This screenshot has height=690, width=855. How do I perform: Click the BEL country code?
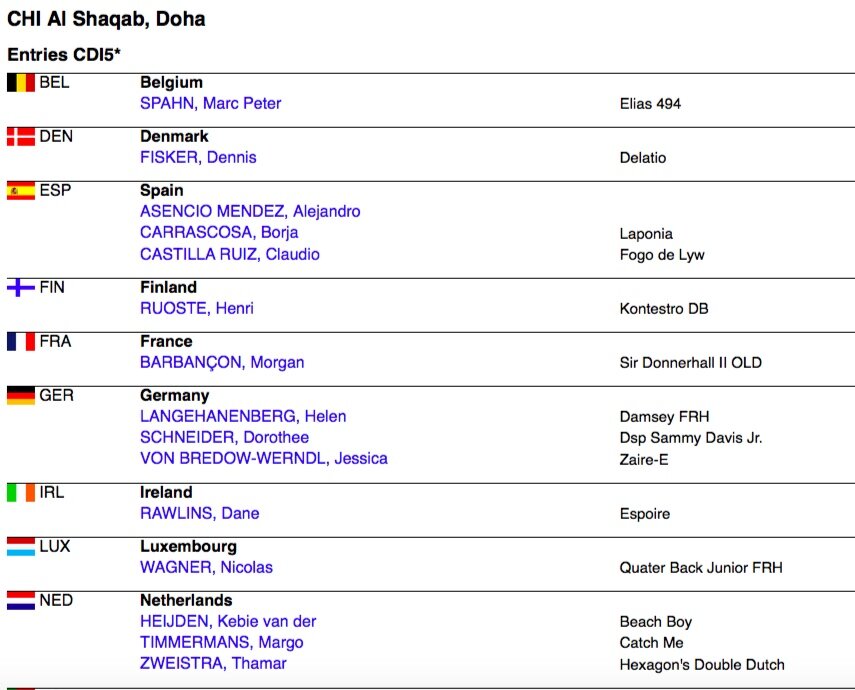(x=54, y=82)
